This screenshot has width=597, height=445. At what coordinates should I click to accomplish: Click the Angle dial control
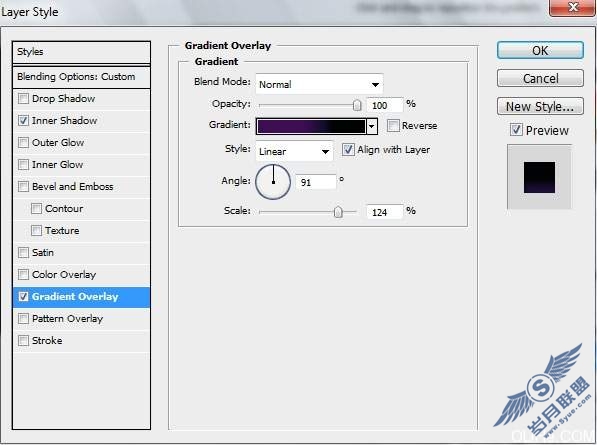273,182
